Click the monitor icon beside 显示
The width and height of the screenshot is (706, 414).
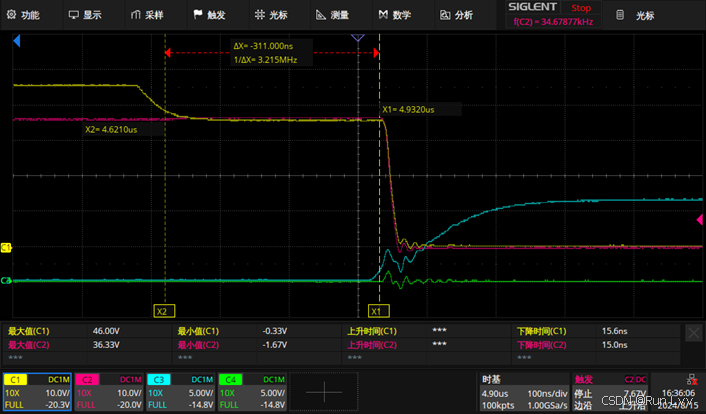73,15
